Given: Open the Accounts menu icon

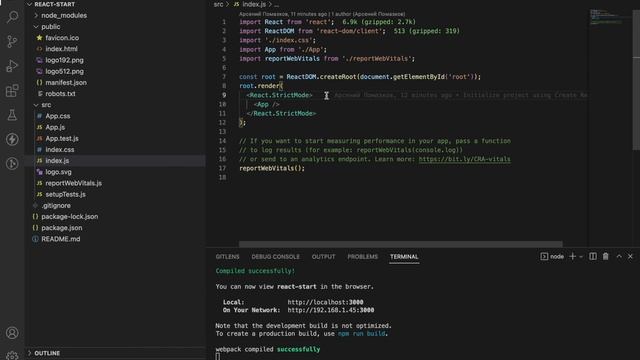Looking at the screenshot, I should pyautogui.click(x=12, y=333).
